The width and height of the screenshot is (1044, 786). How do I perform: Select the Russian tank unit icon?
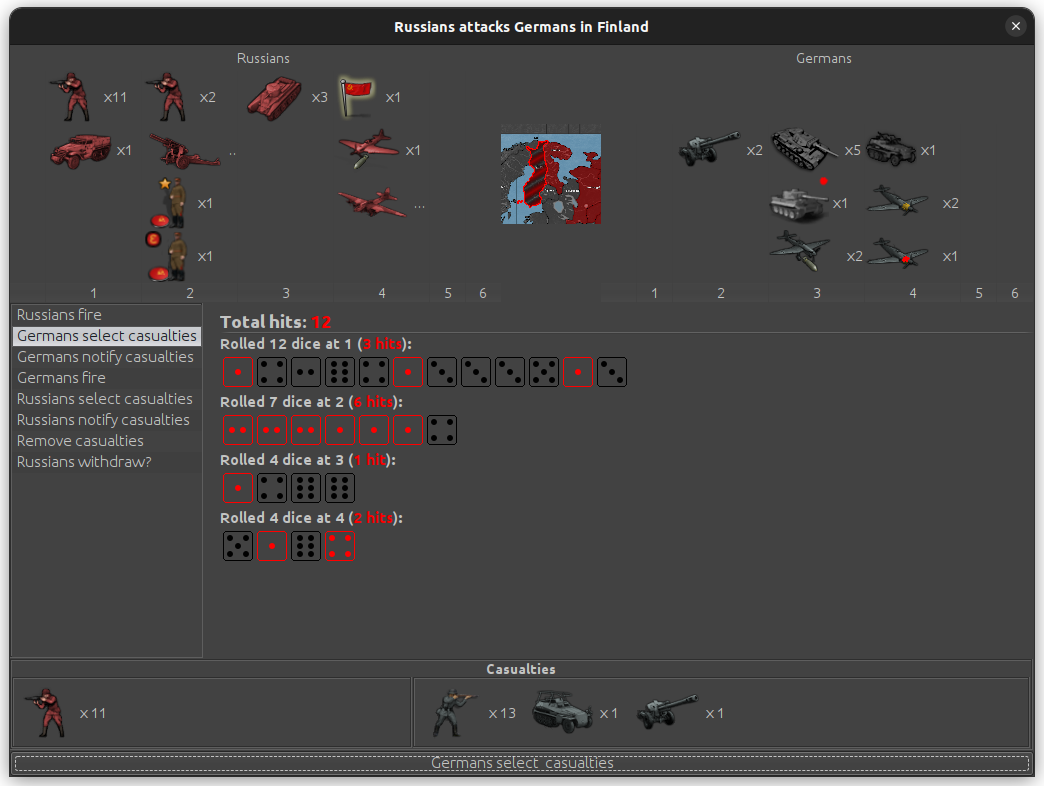pyautogui.click(x=274, y=97)
